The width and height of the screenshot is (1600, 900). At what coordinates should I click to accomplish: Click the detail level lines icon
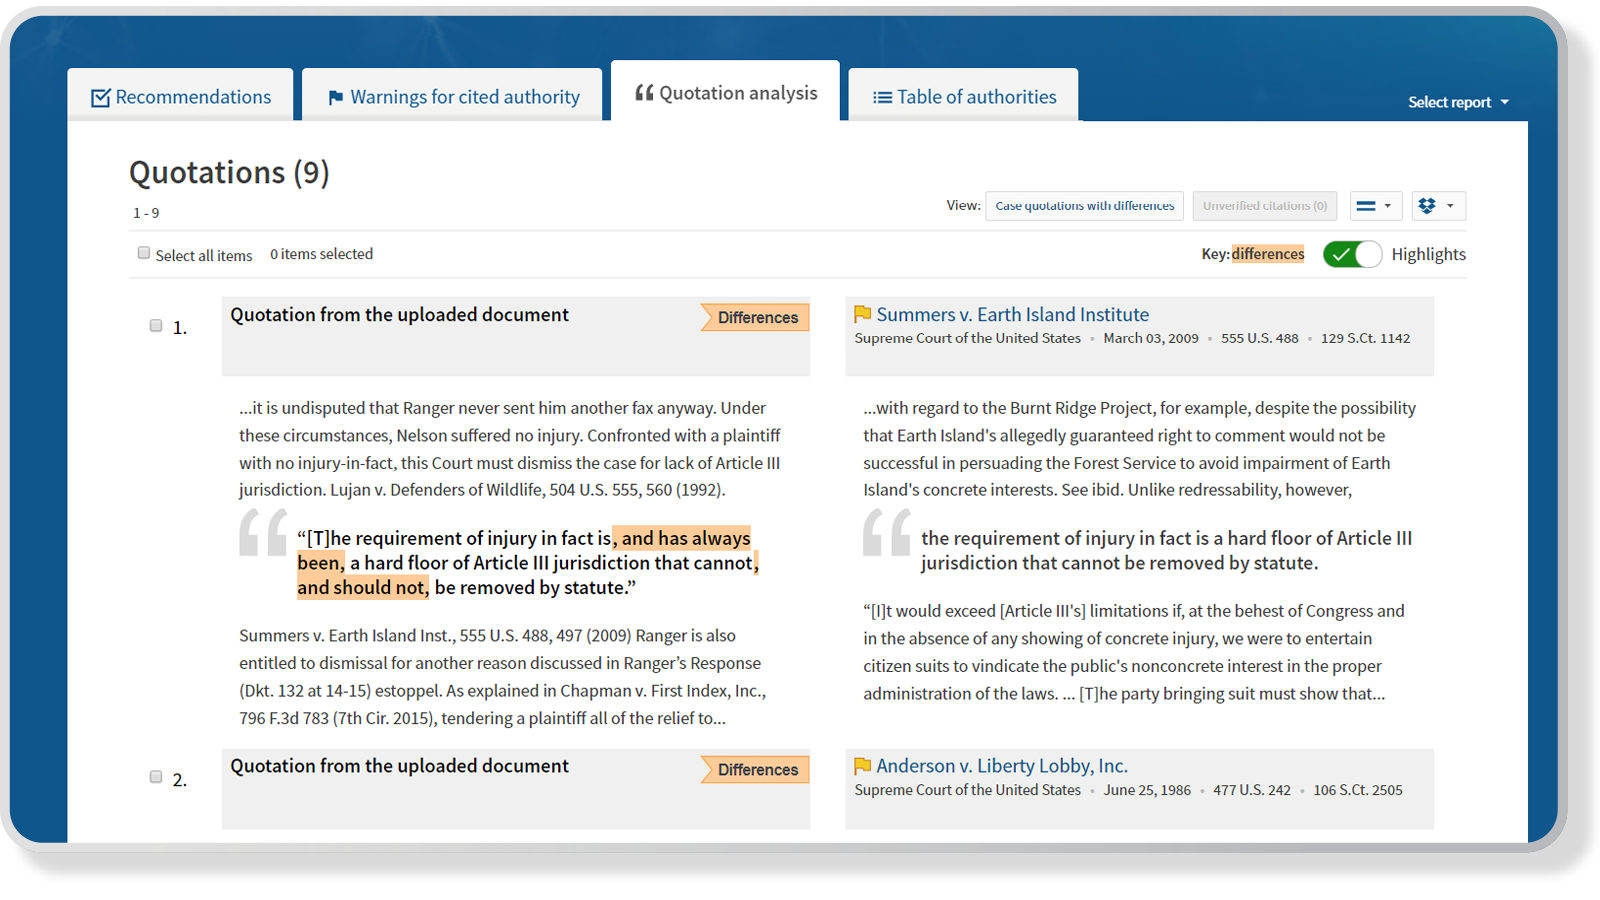point(1366,206)
